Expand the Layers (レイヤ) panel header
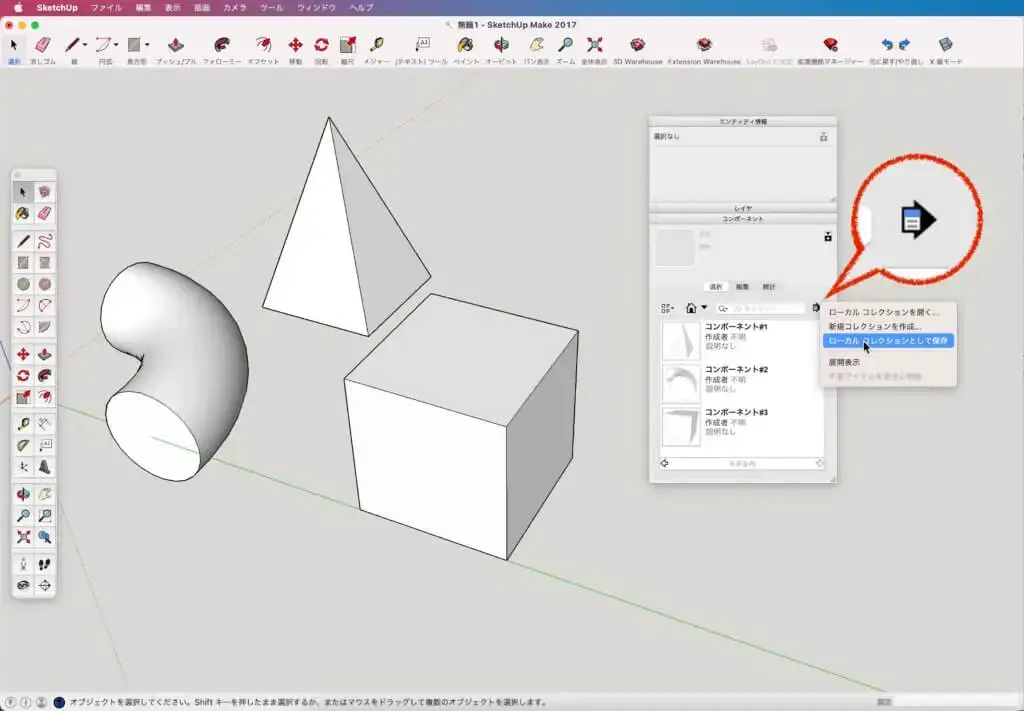Screen dimensions: 1024x711 coord(743,208)
